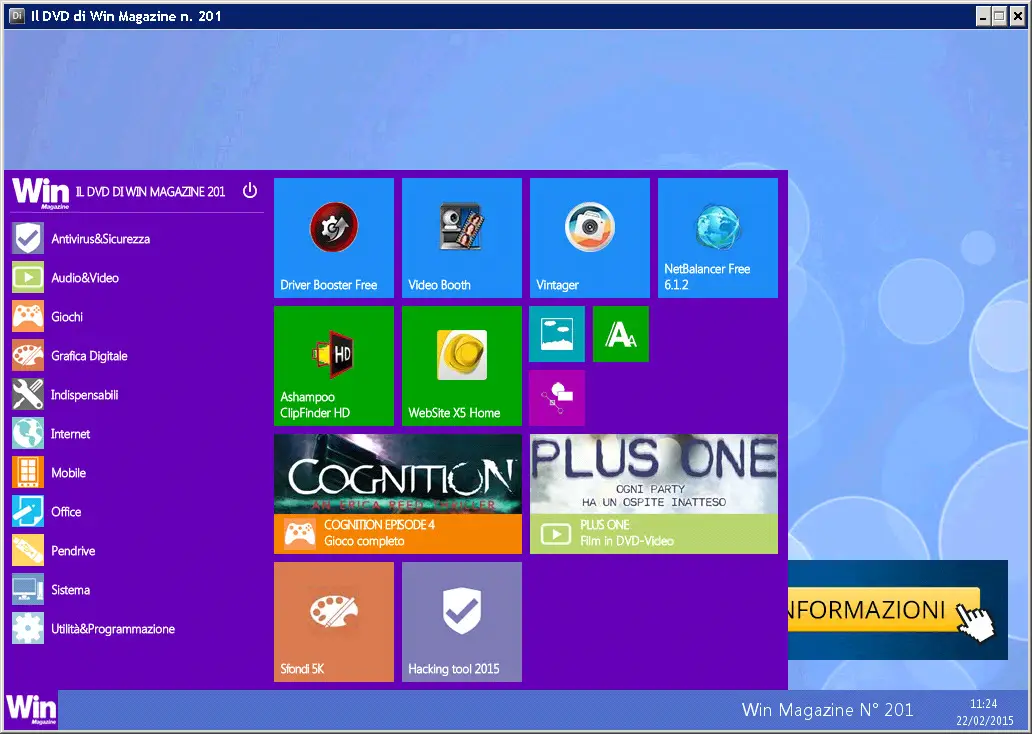Click the 'IL DVD DI WIN MAGAZINE 201' title

pyautogui.click(x=150, y=192)
